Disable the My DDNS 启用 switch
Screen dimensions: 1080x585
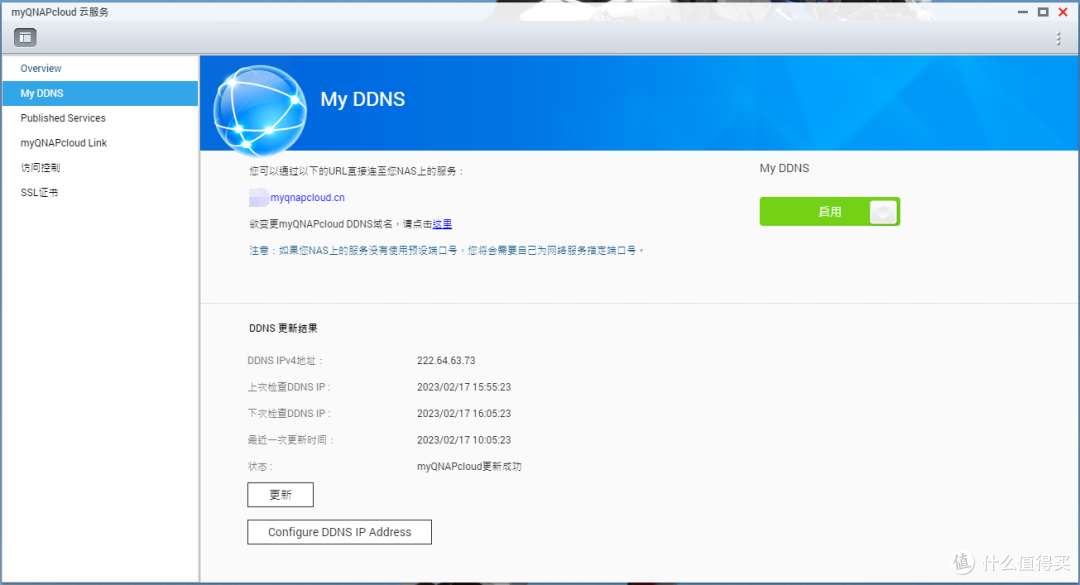(x=829, y=212)
